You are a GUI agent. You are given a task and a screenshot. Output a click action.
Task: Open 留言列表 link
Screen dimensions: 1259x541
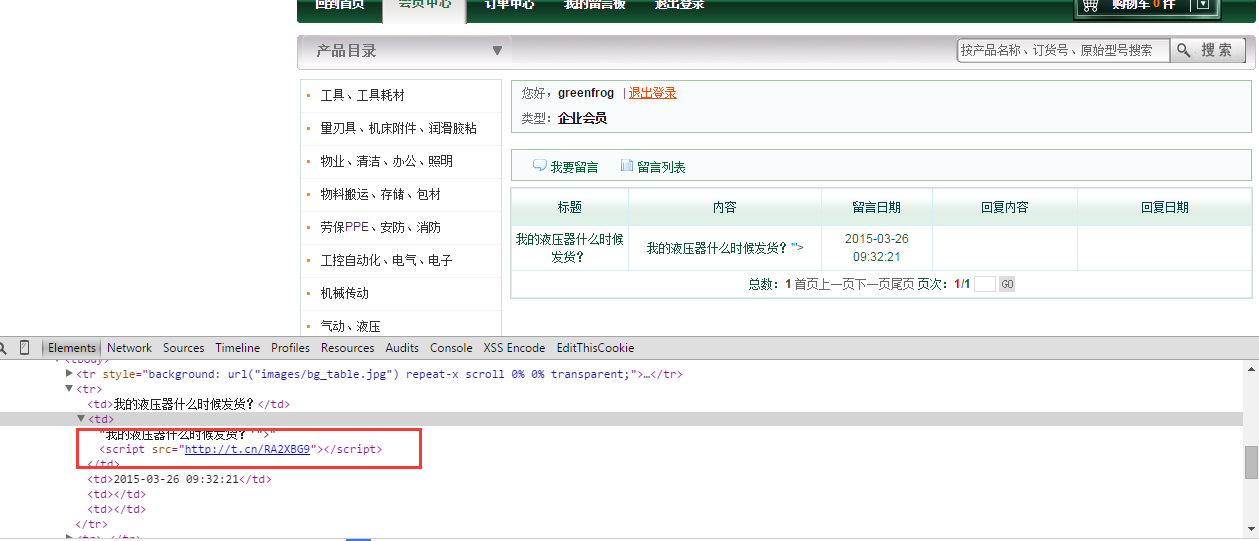click(661, 167)
